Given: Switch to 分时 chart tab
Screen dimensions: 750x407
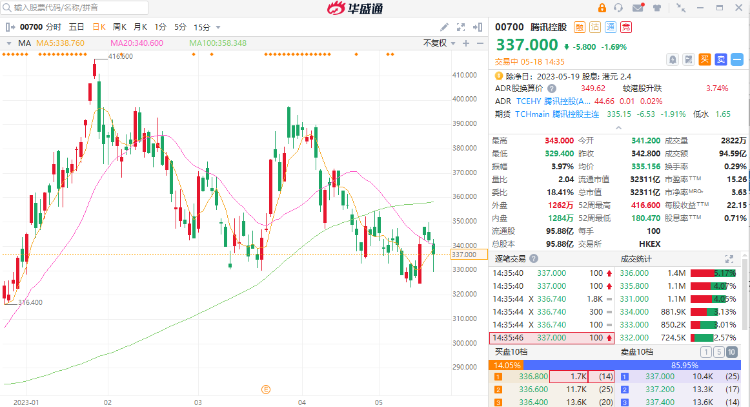Looking at the screenshot, I should (53, 27).
